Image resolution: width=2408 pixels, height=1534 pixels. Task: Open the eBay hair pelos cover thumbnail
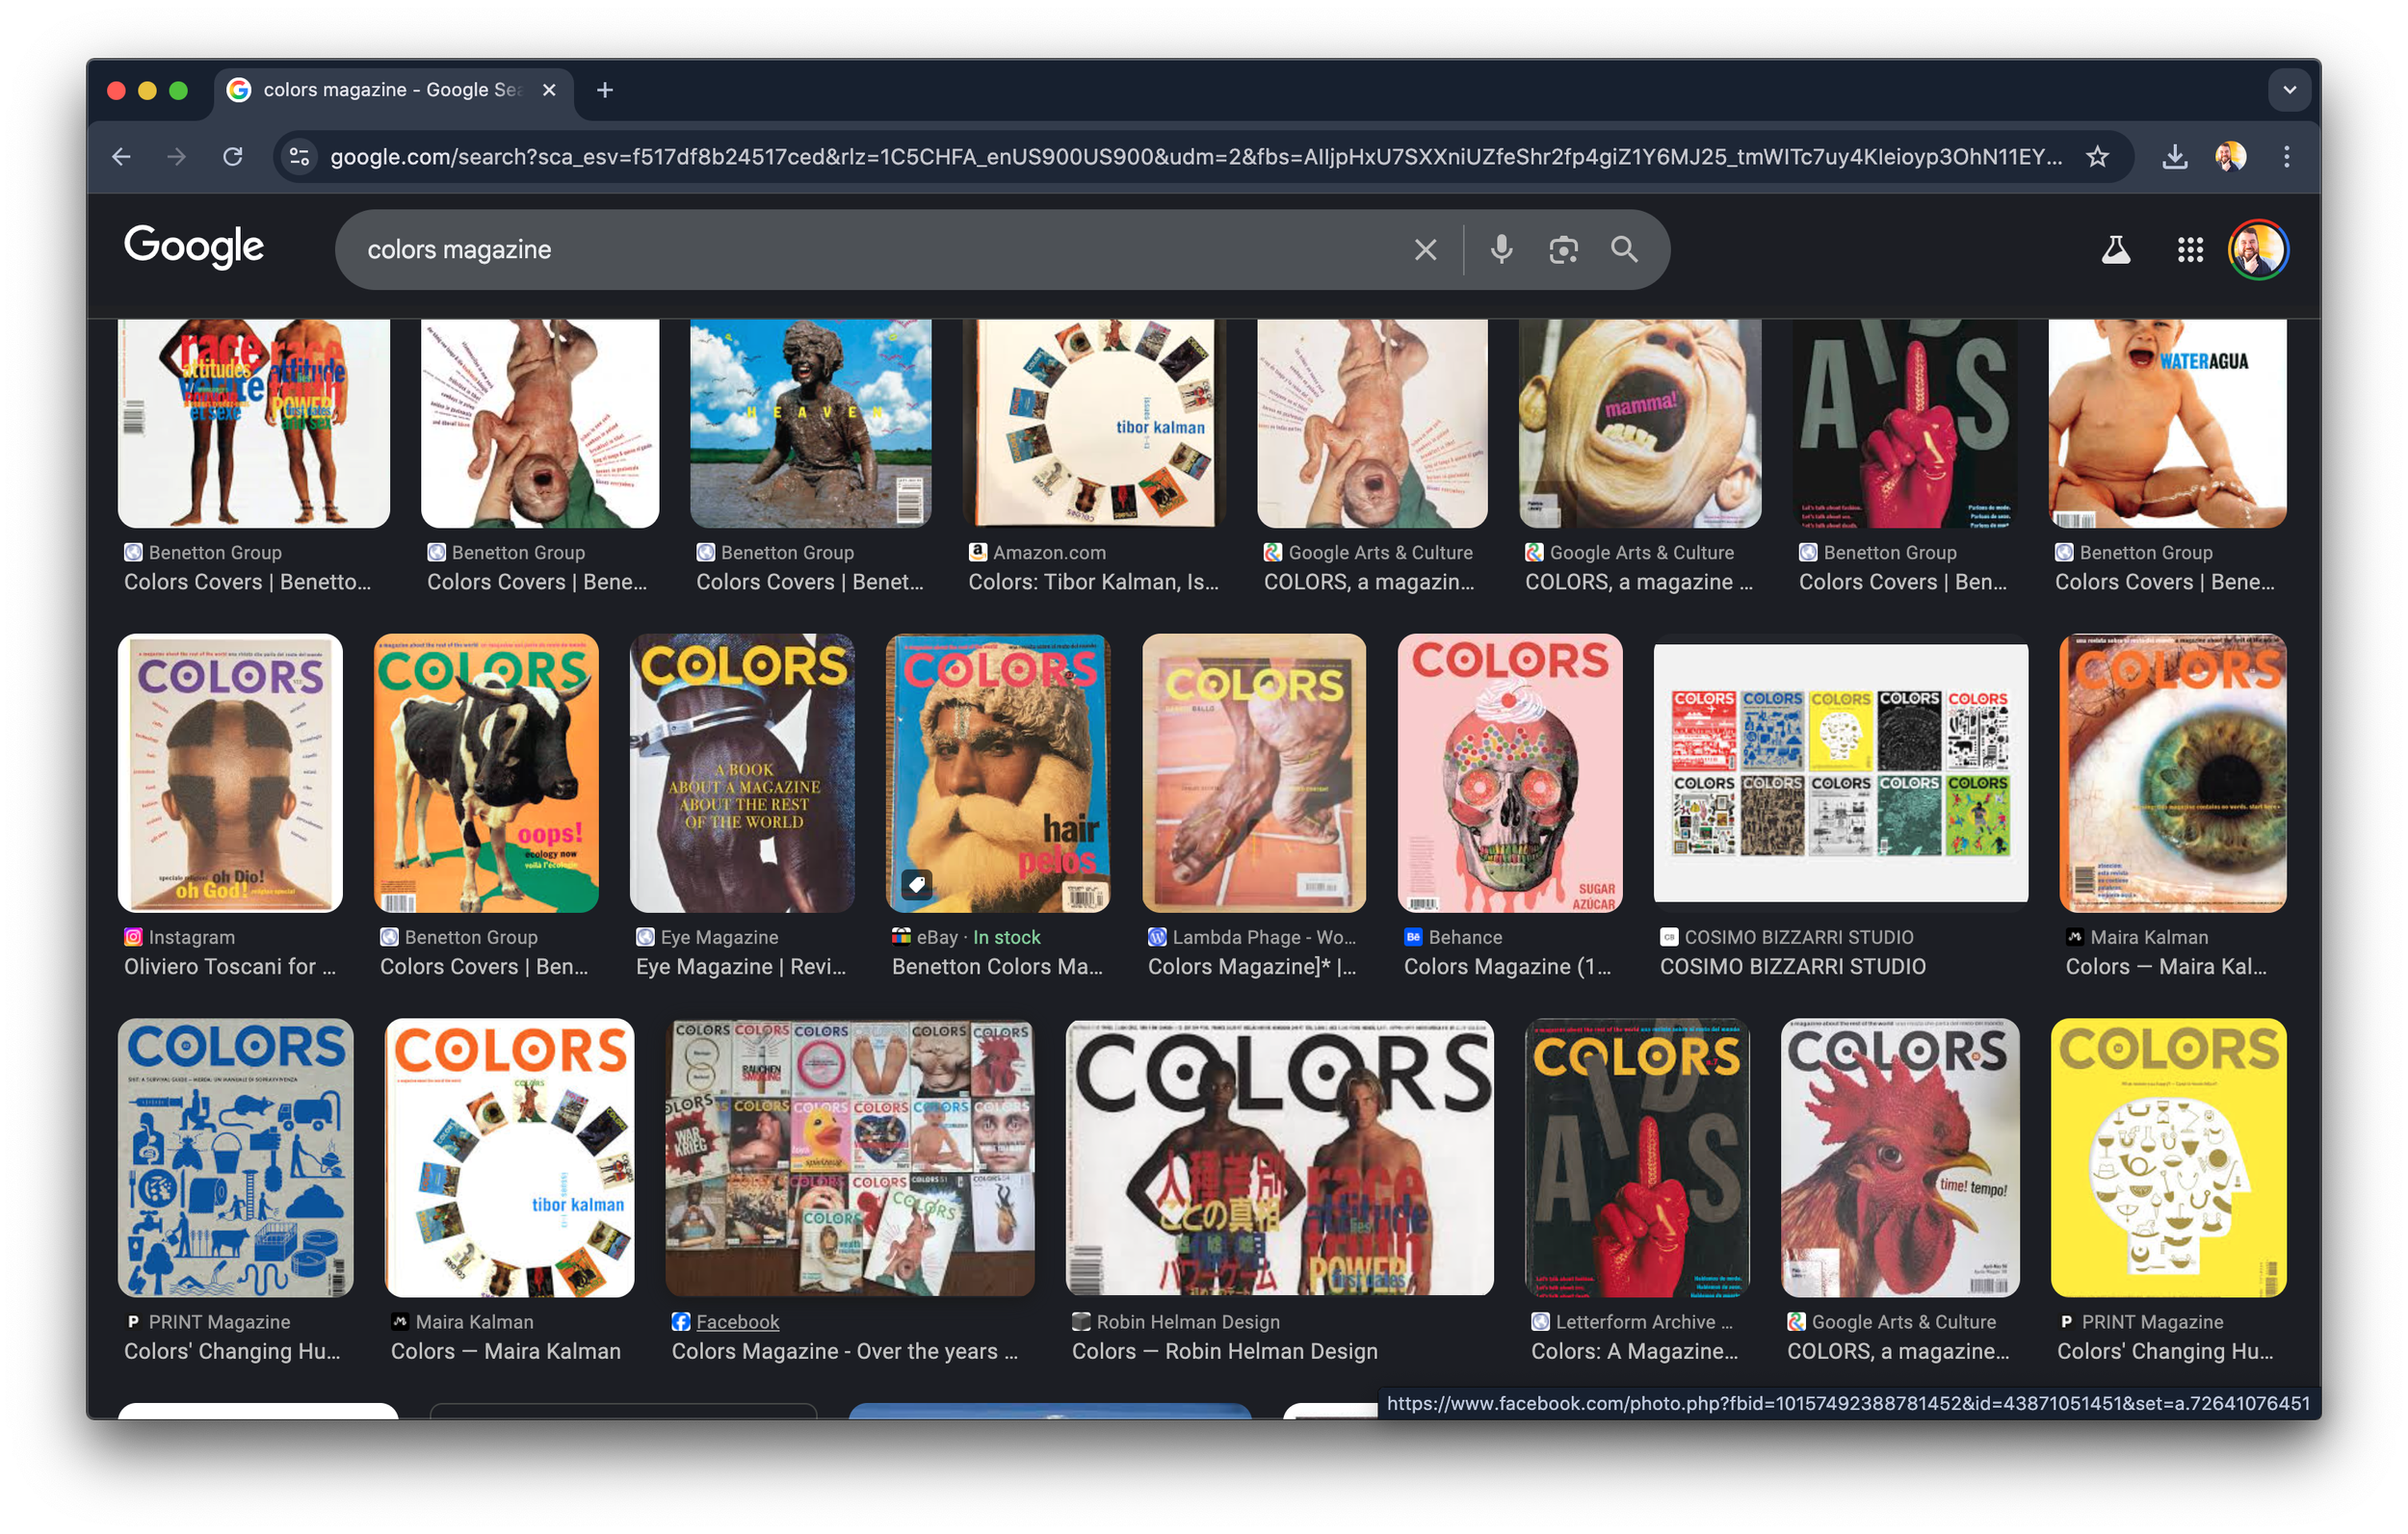(997, 772)
